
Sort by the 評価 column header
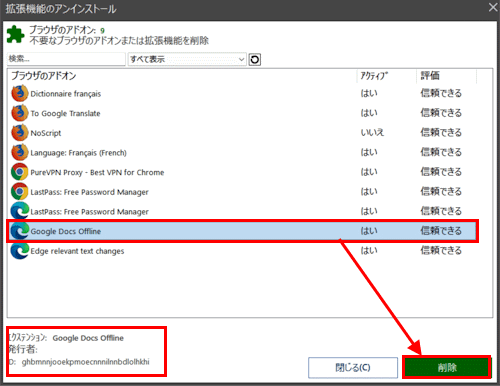click(447, 76)
